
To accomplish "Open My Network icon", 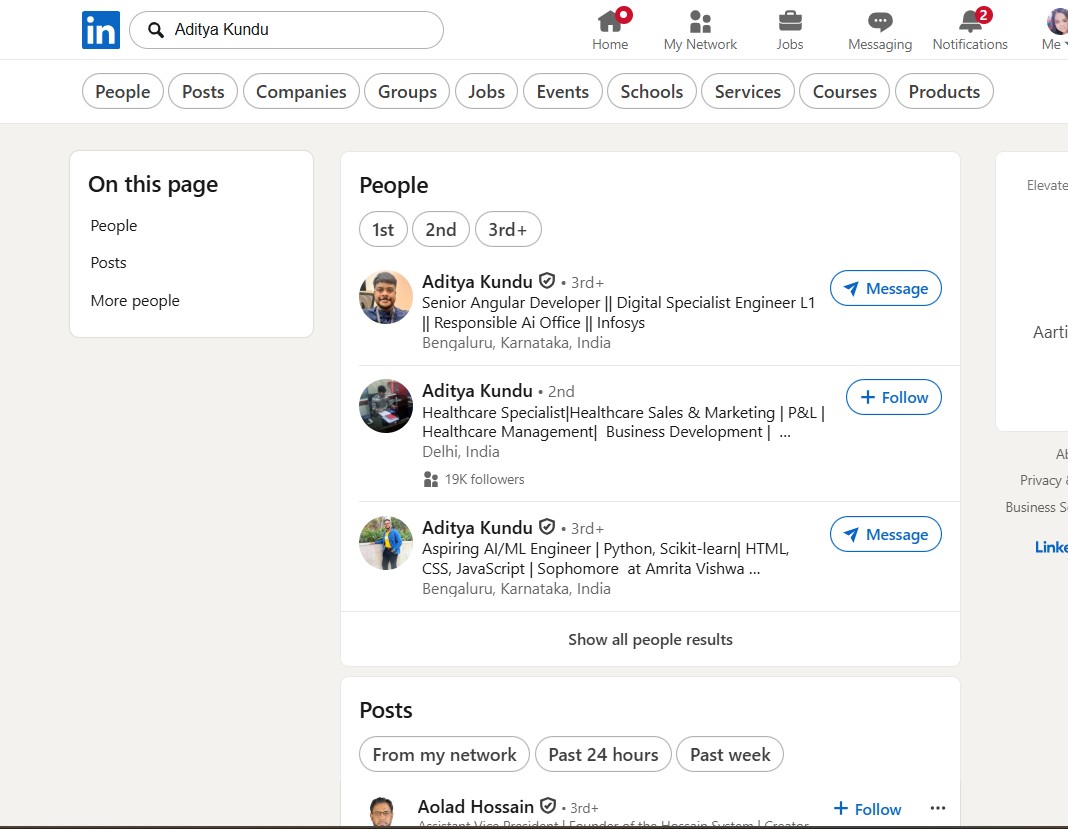I will 700,21.
